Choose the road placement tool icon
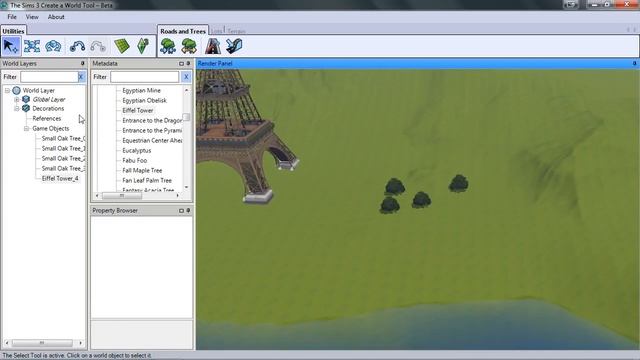 coord(213,46)
